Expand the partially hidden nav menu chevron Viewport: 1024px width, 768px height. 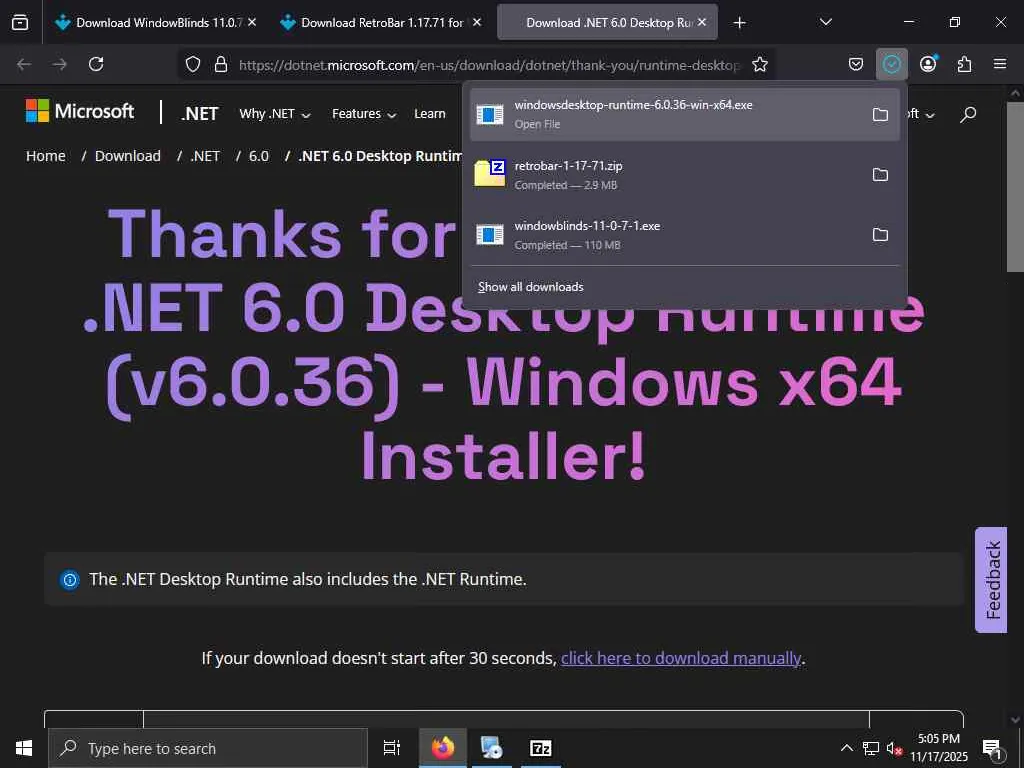pos(930,115)
